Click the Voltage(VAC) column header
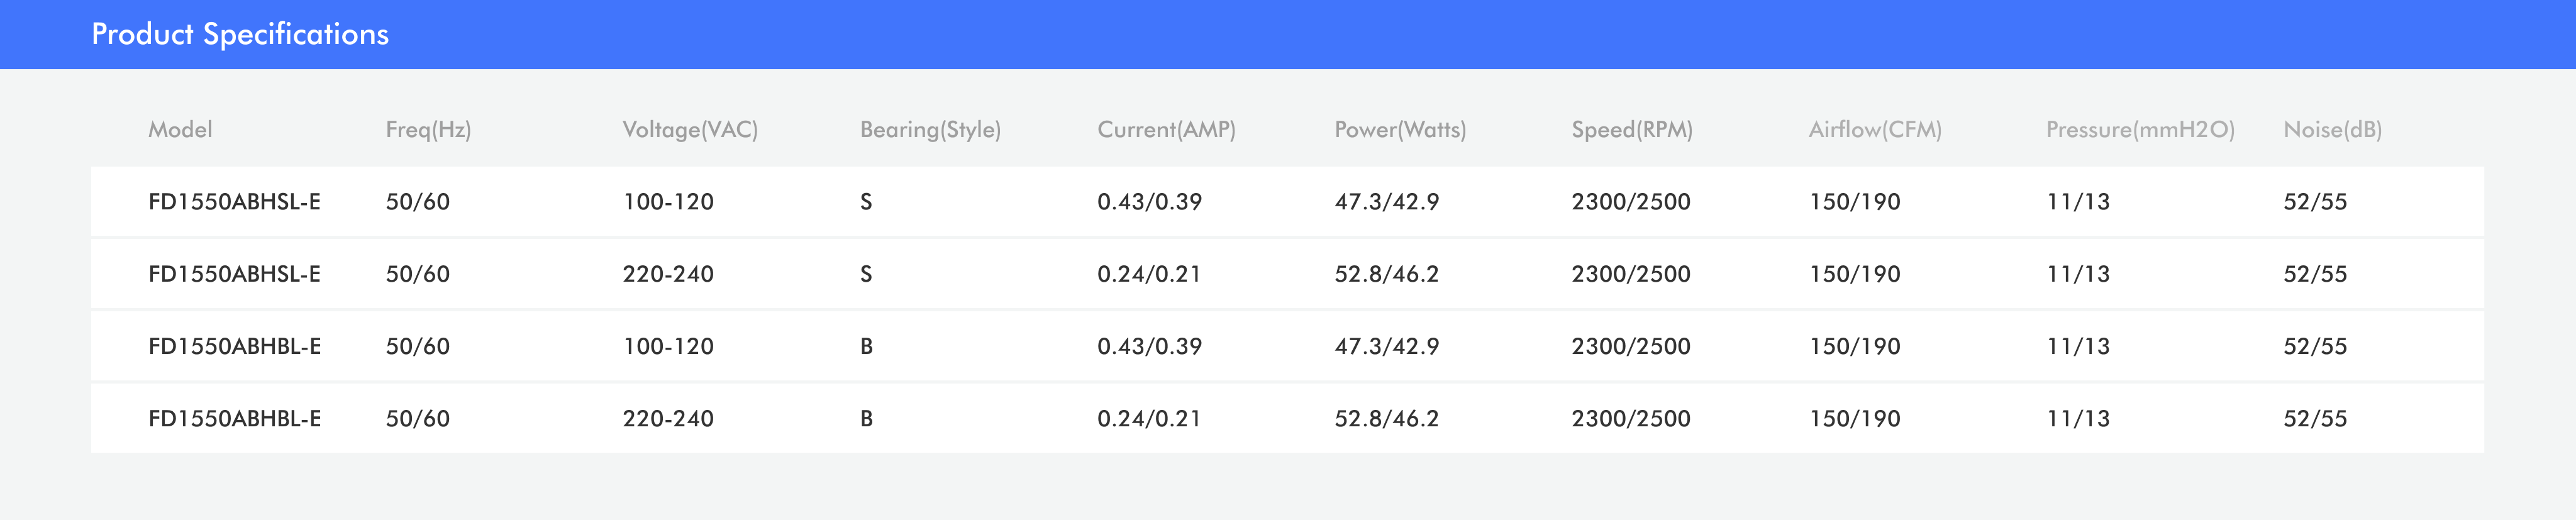This screenshot has height=520, width=2576. 690,130
